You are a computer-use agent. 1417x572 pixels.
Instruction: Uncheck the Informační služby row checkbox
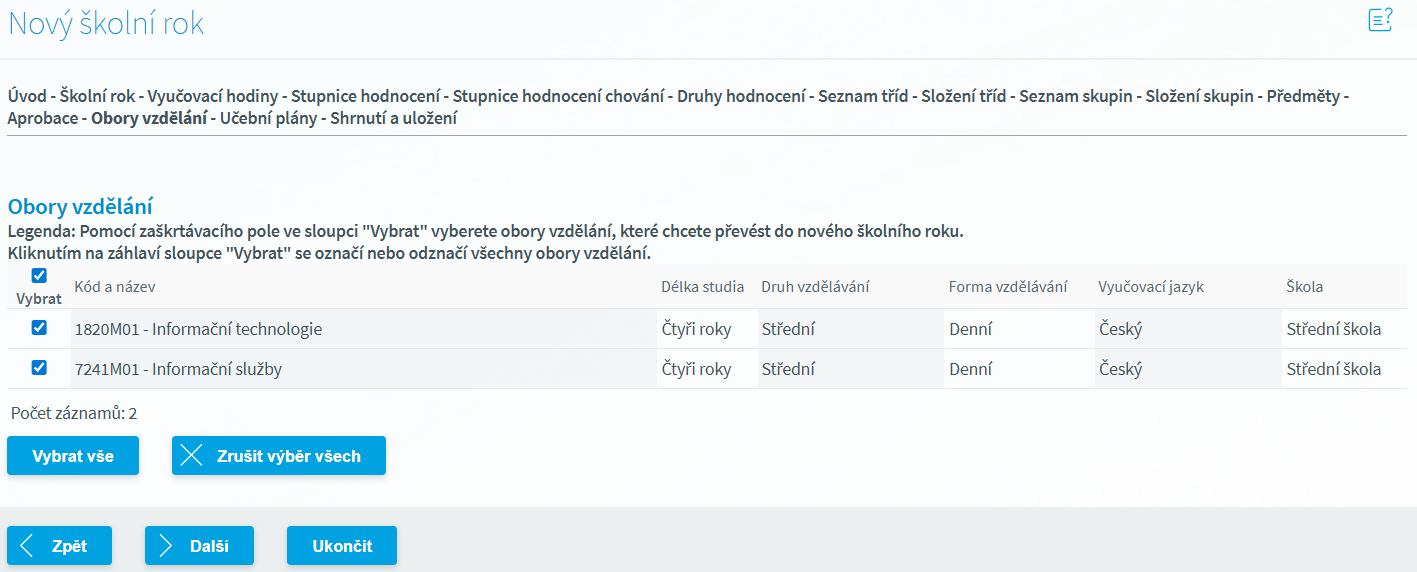tap(39, 368)
